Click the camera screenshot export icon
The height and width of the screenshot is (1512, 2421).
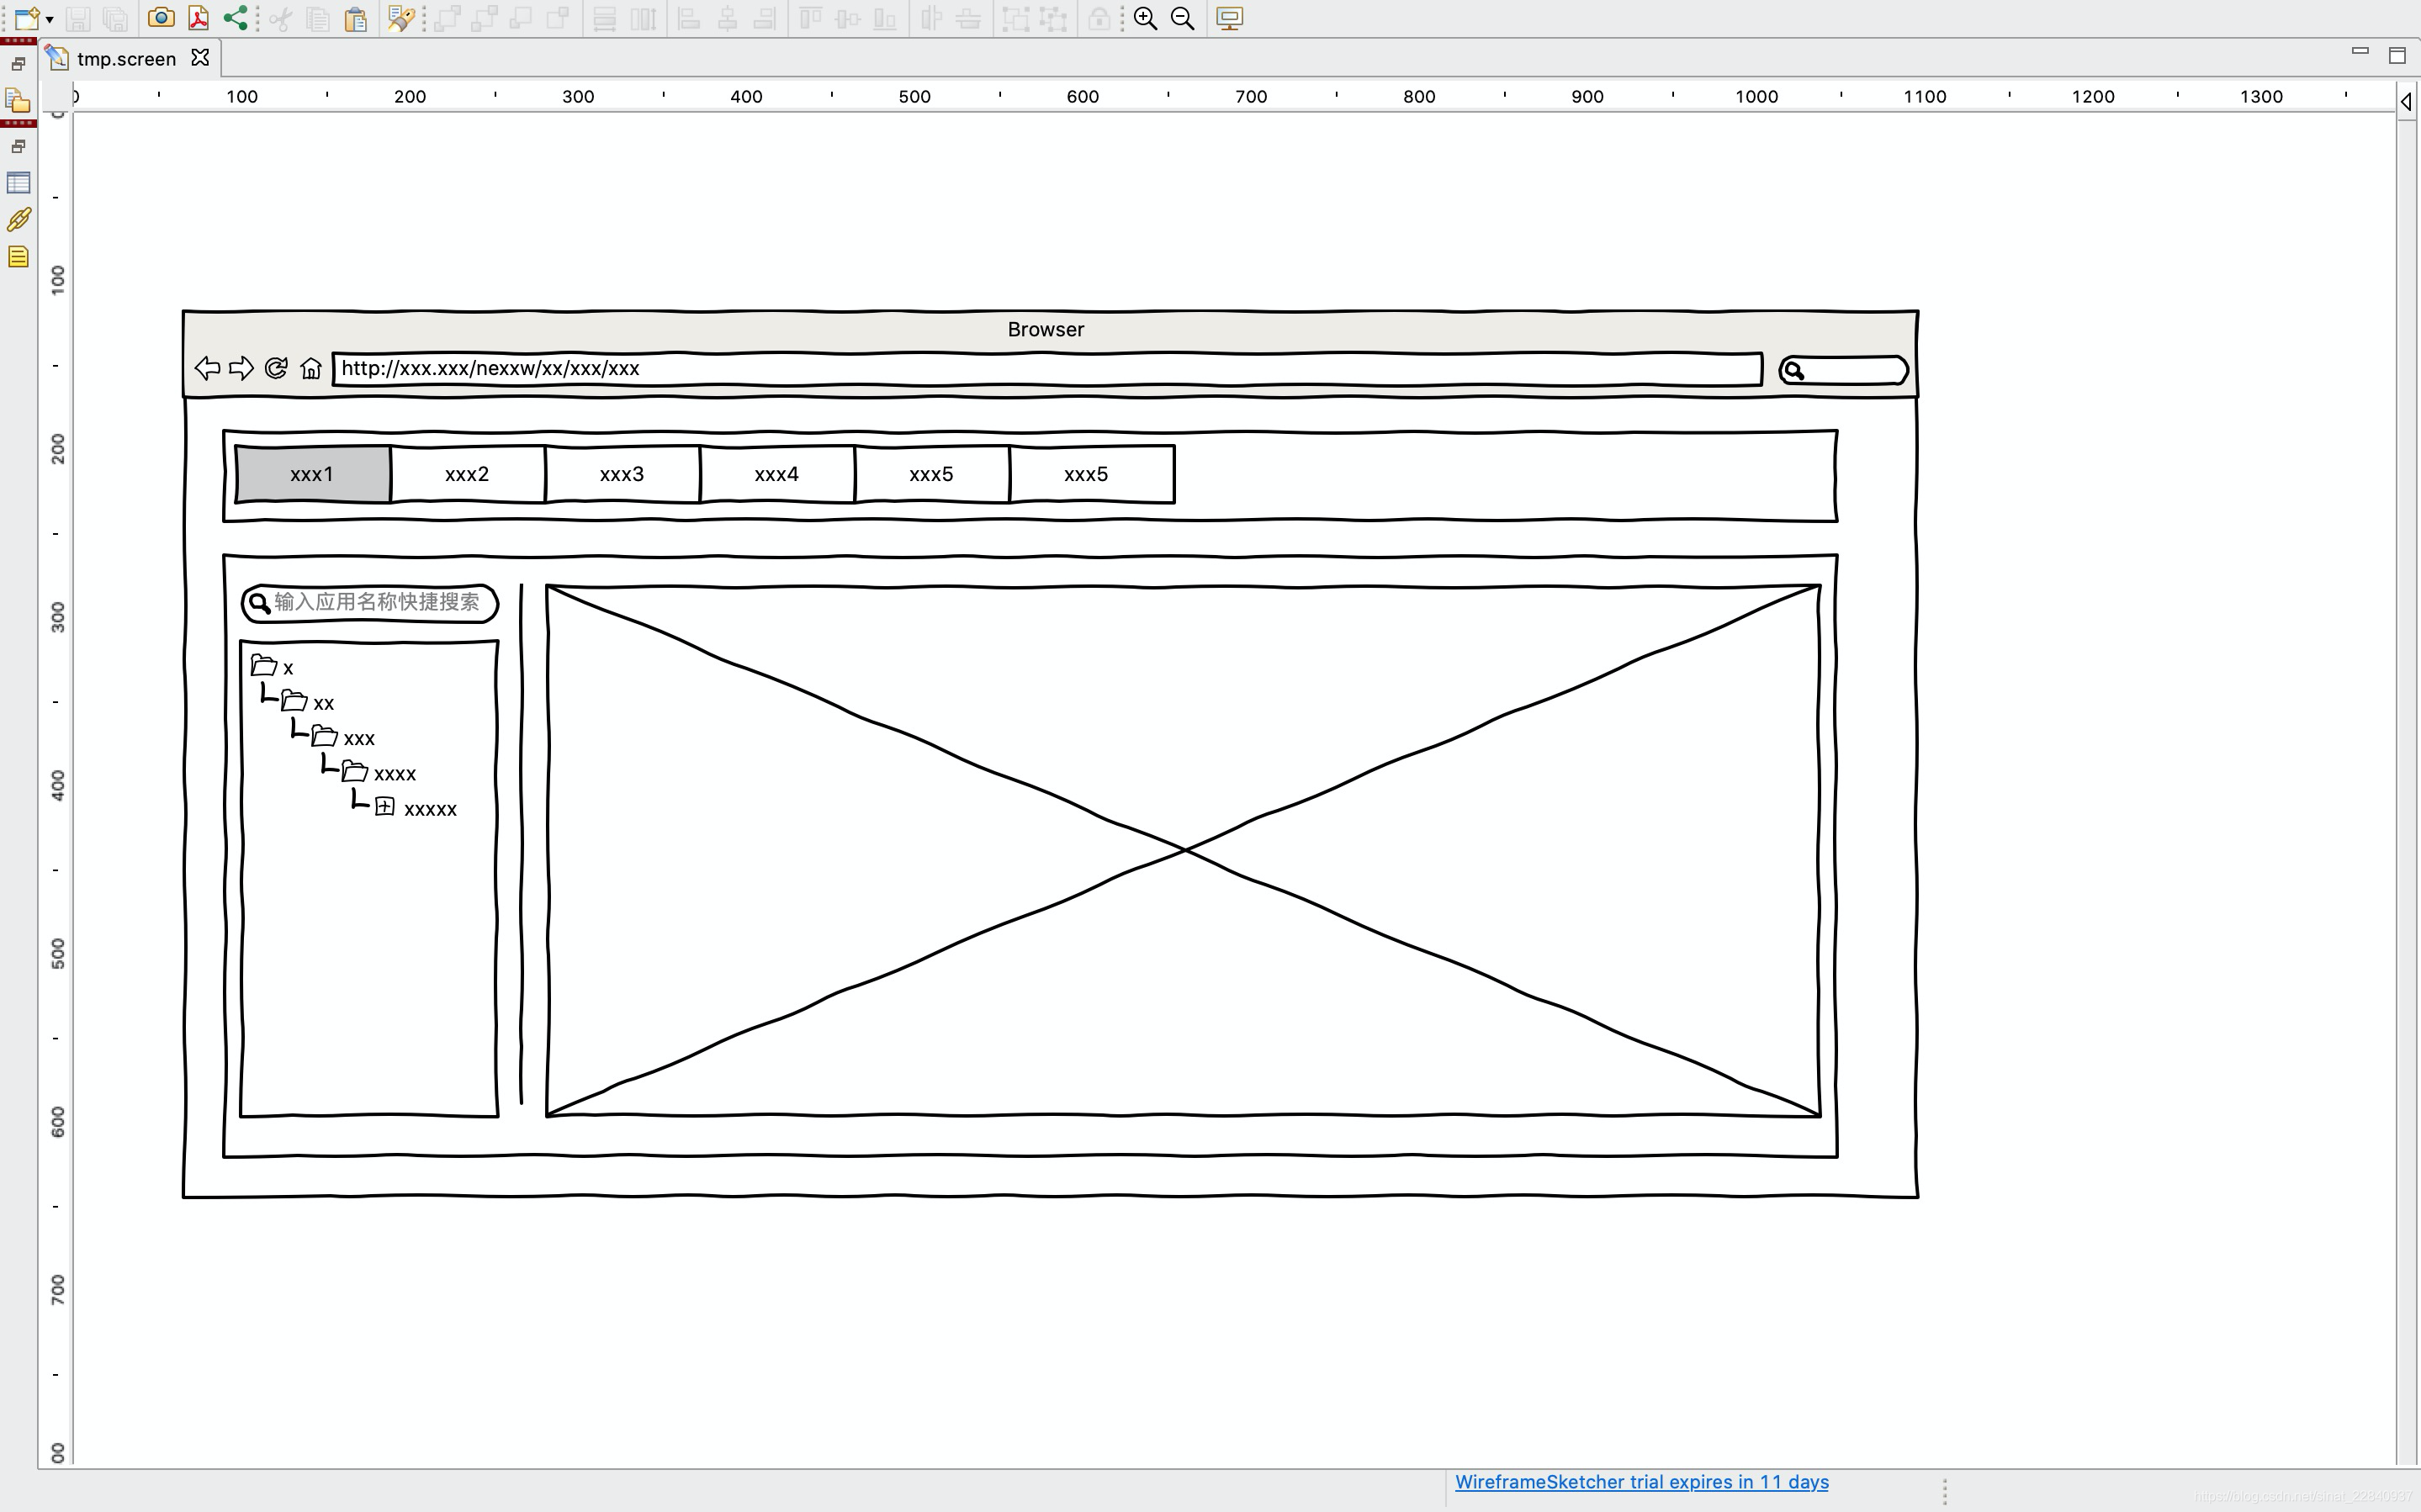pos(160,18)
